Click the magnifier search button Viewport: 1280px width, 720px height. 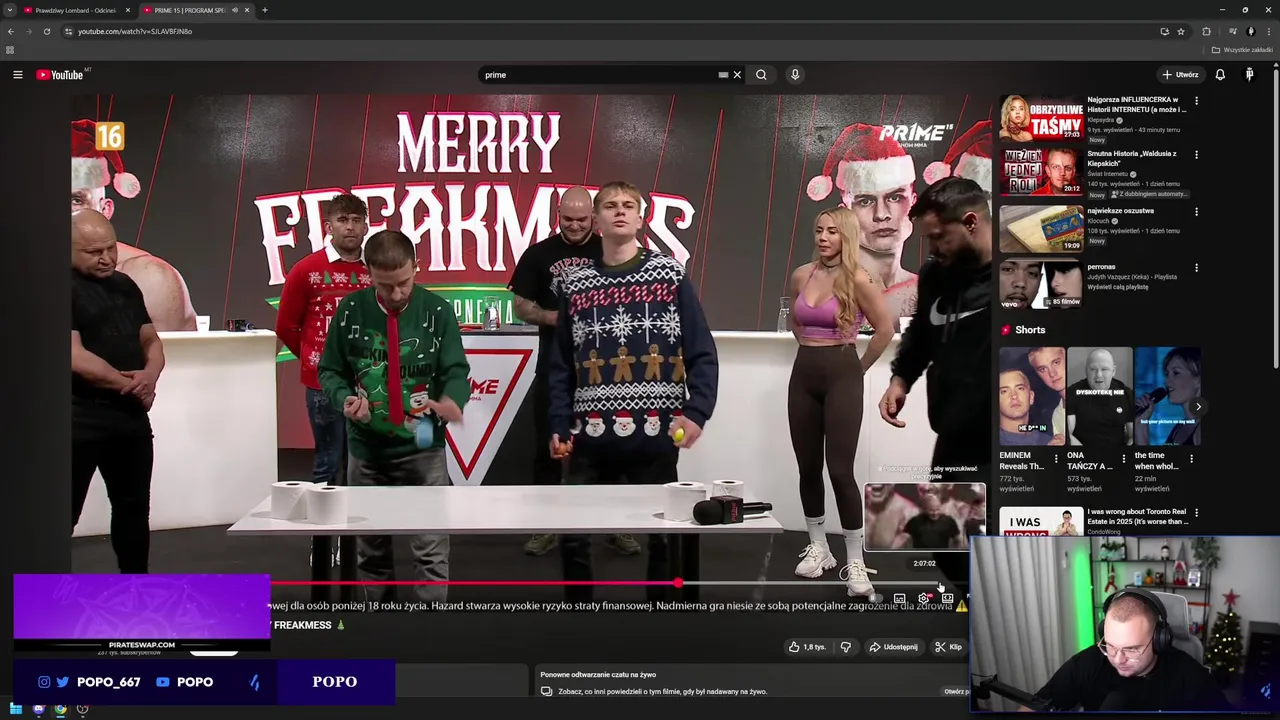click(761, 75)
